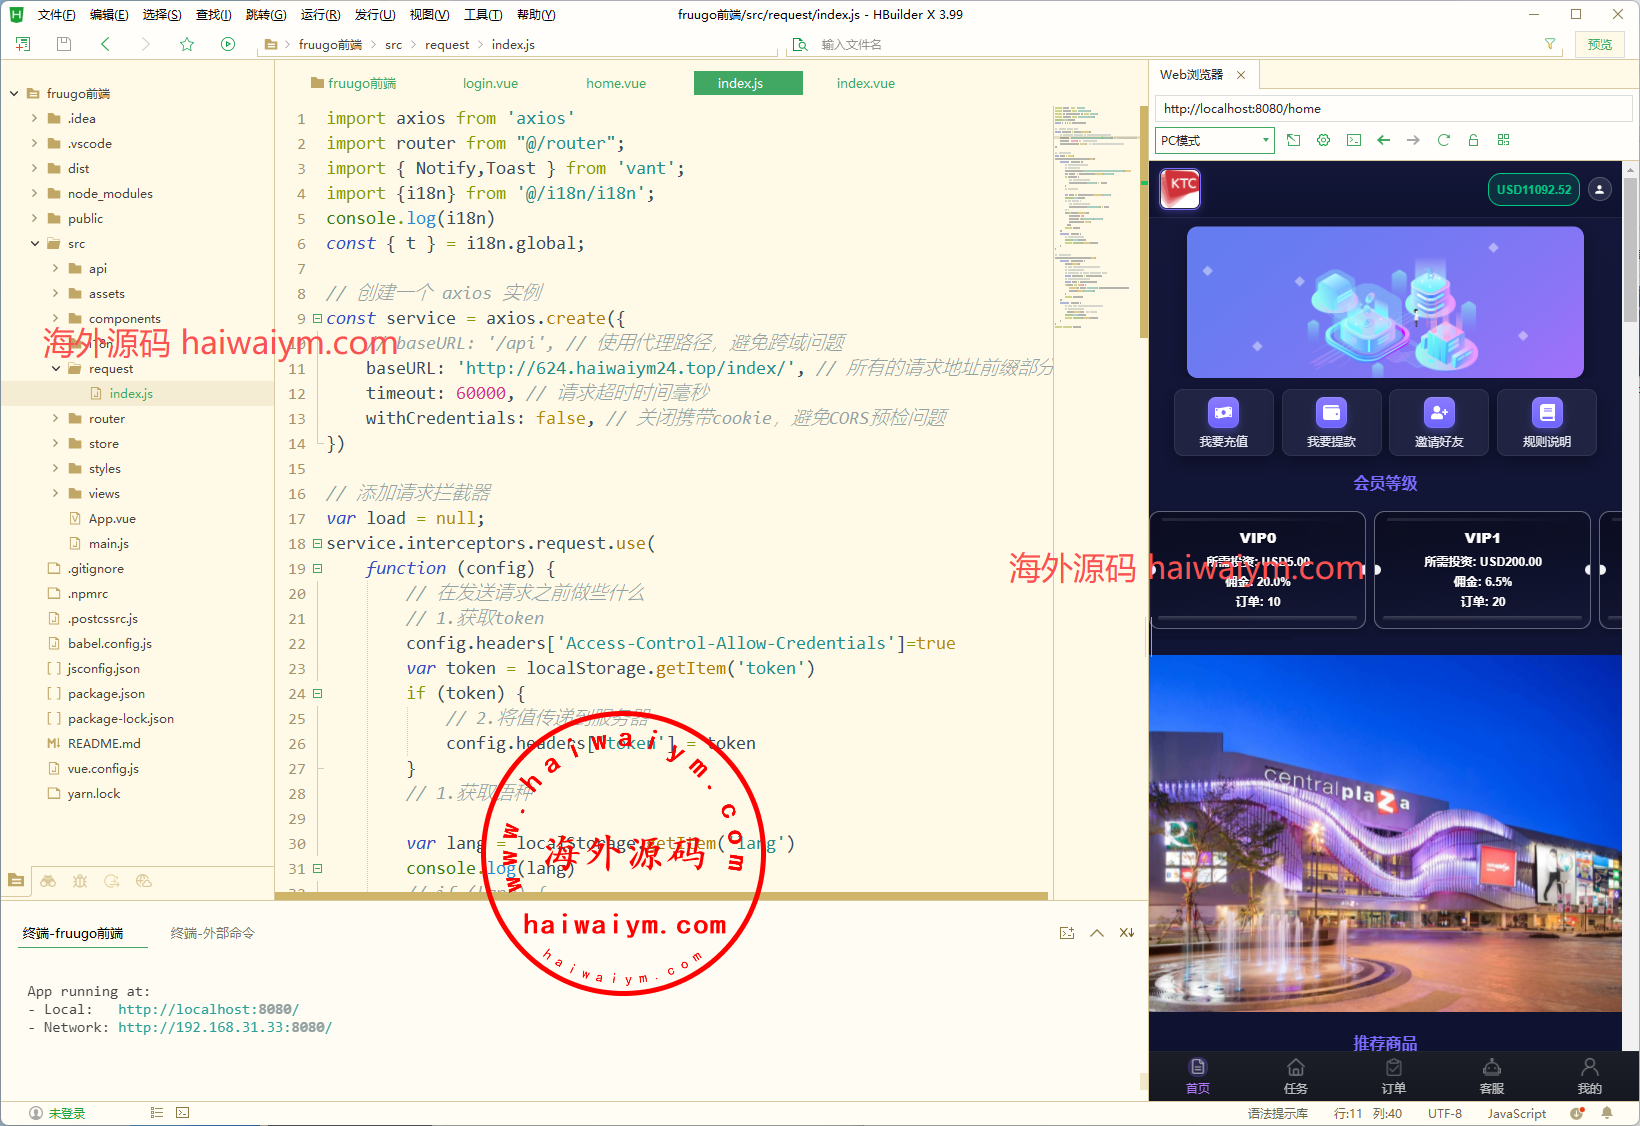Toggle code fold at line 18
Screen dimensions: 1640x1126
tap(317, 544)
